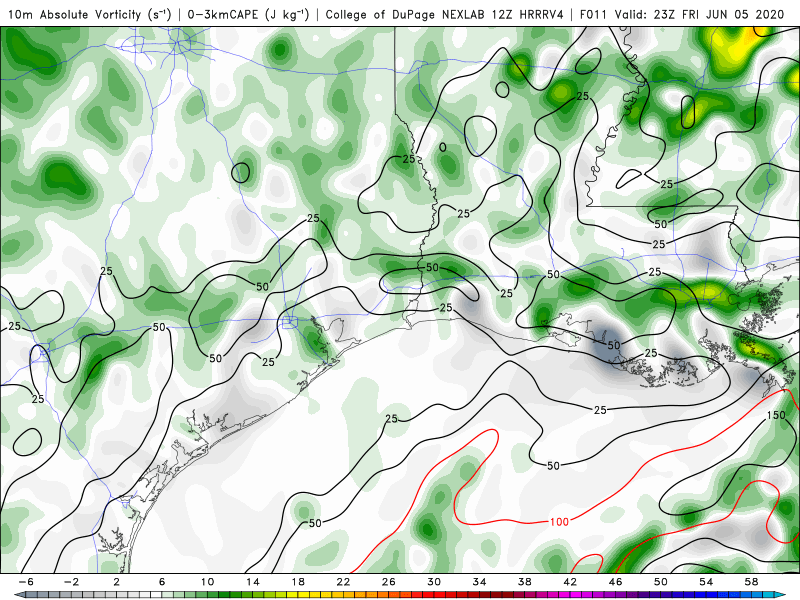Click the '10m Absolute Vorticity' title text
The height and width of the screenshot is (600, 800).
click(x=74, y=15)
